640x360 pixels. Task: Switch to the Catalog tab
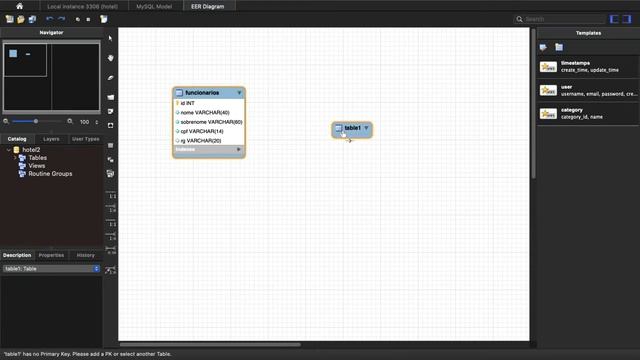(x=17, y=139)
